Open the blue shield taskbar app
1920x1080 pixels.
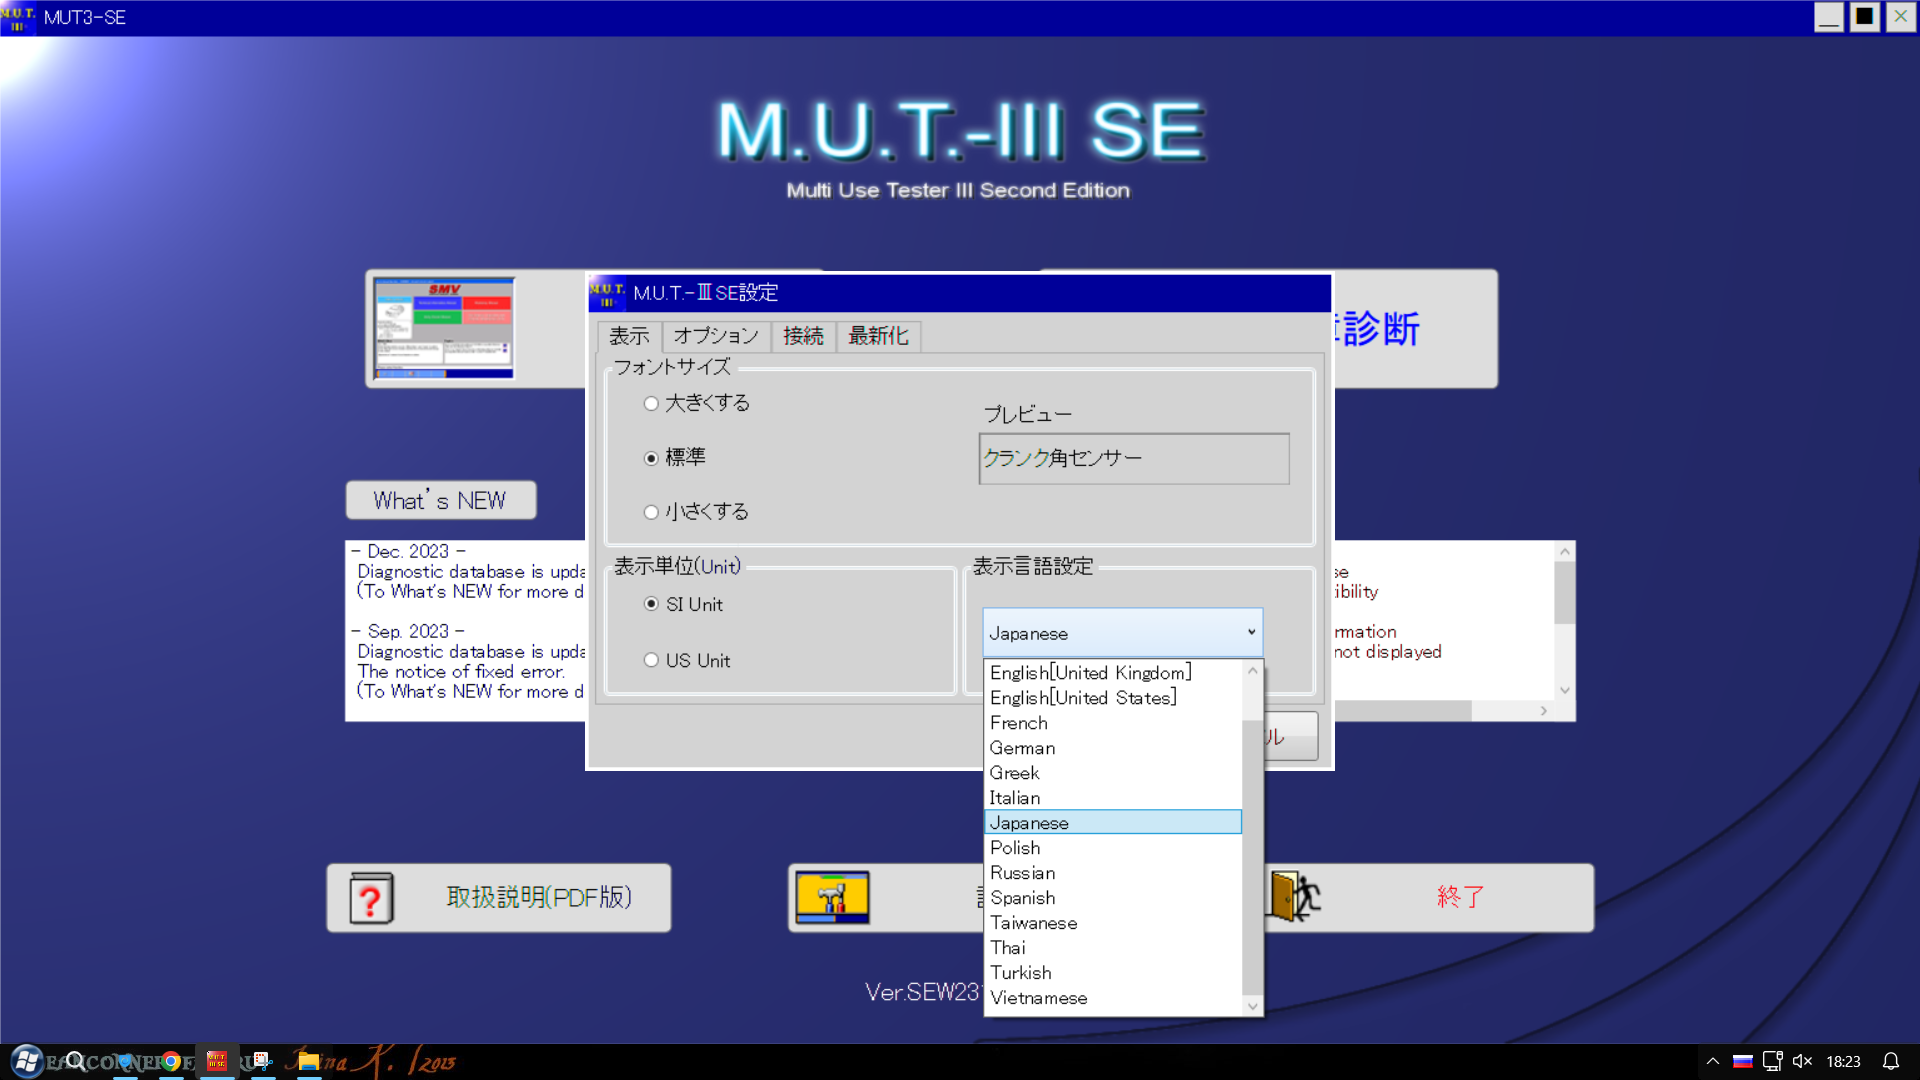click(x=125, y=1061)
